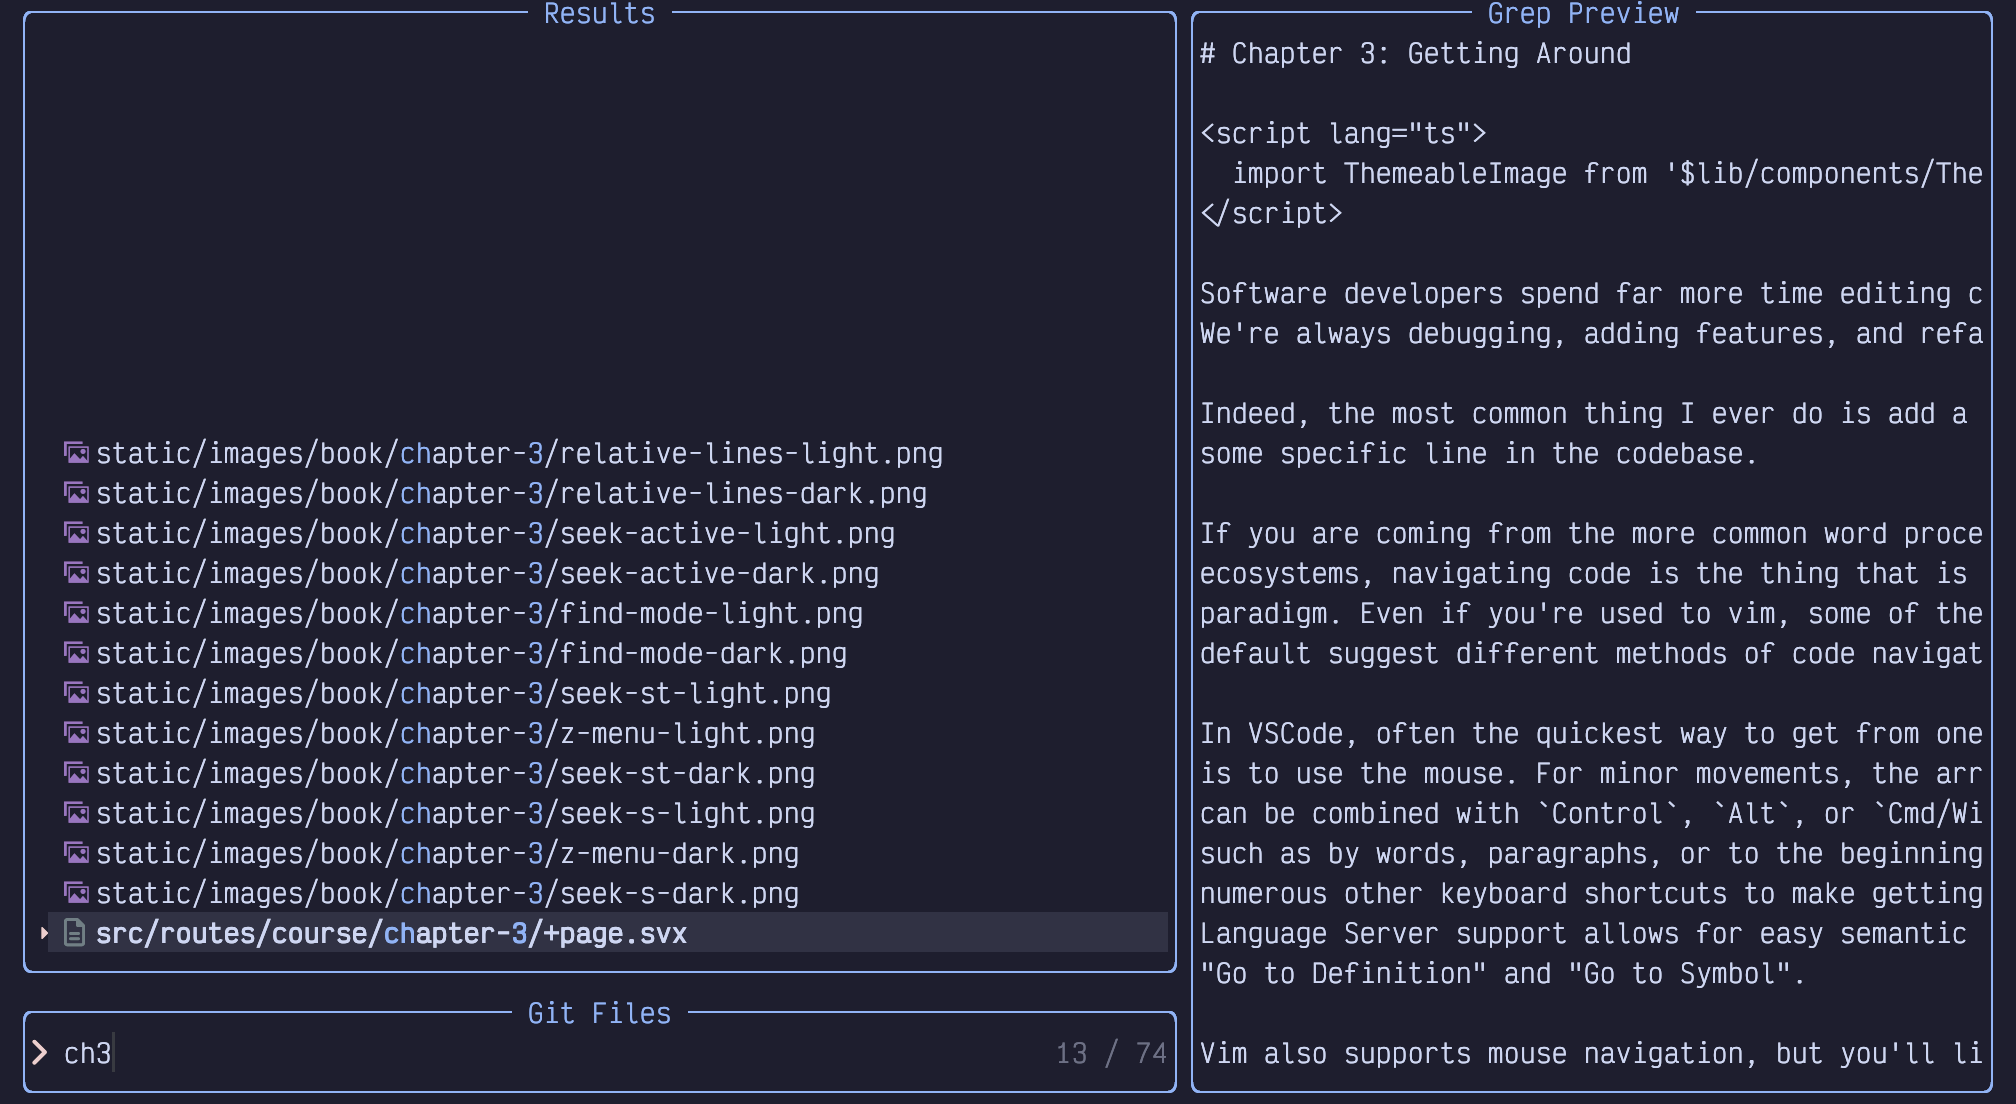
Task: Click the Results panel title
Action: point(599,13)
